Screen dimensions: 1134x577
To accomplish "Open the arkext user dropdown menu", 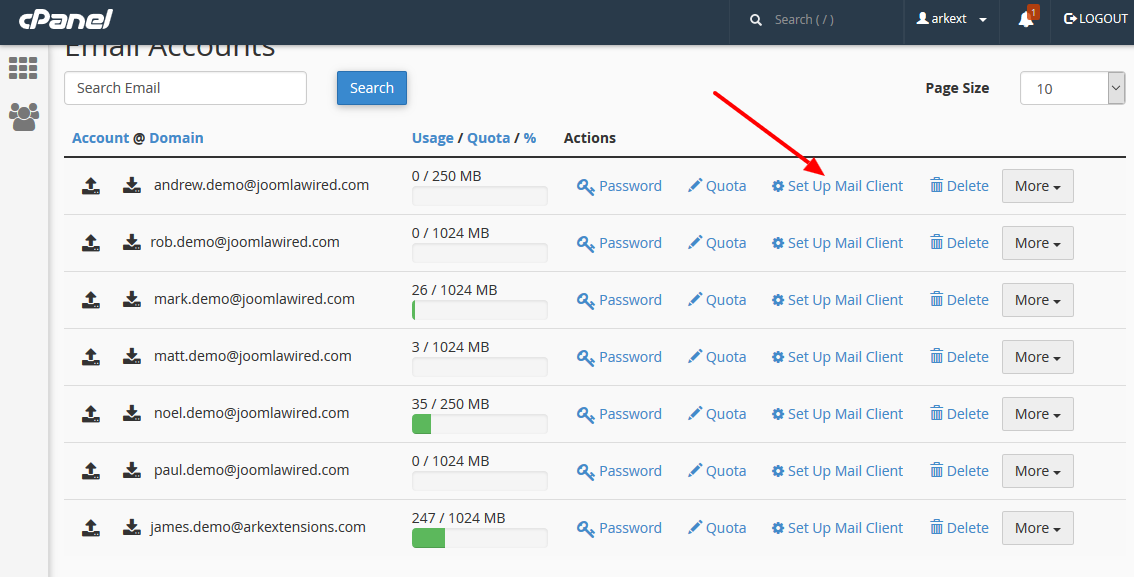I will tap(951, 19).
